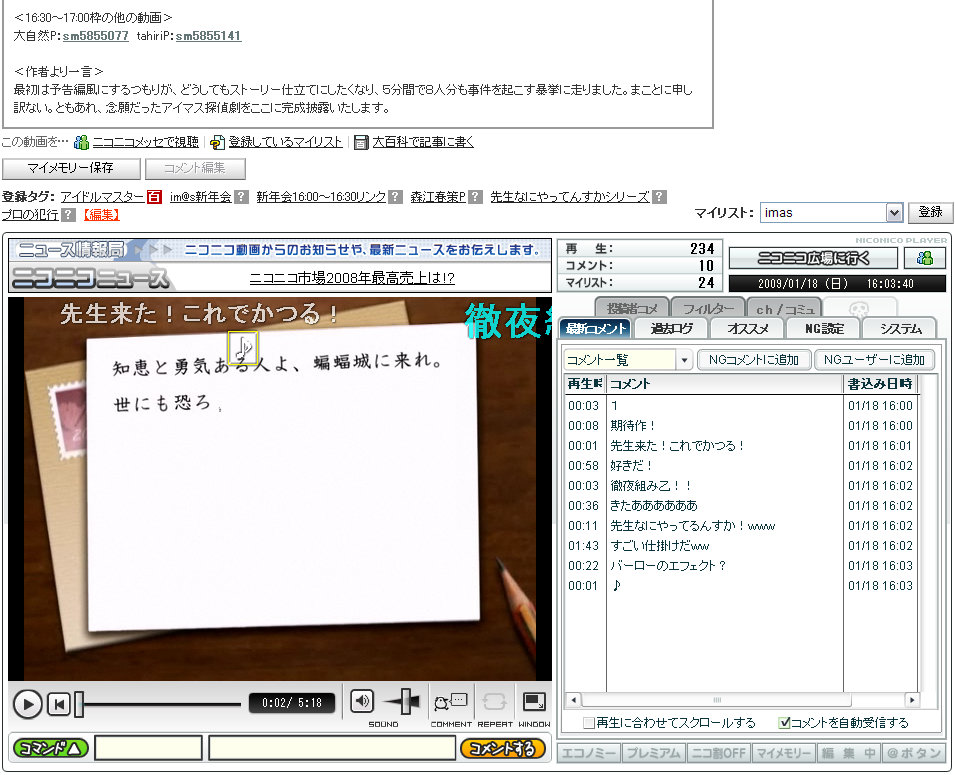
Task: Switch to the 過去ログ tab
Action: point(671,329)
